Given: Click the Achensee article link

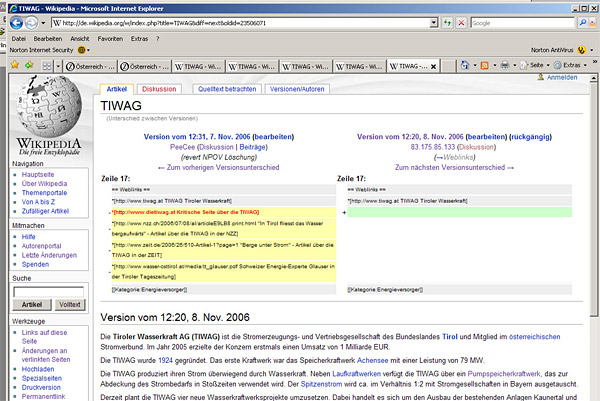Looking at the screenshot, I should [x=372, y=360].
